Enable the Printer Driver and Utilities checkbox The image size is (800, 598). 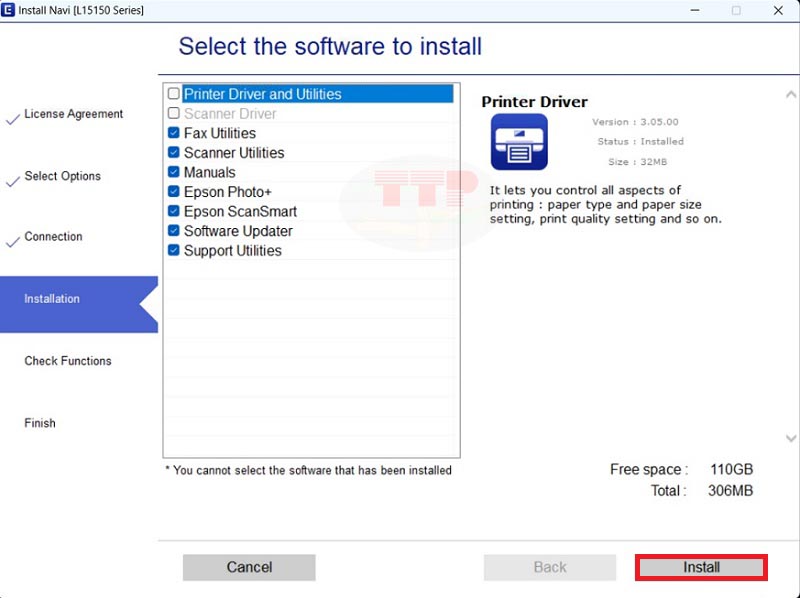173,93
